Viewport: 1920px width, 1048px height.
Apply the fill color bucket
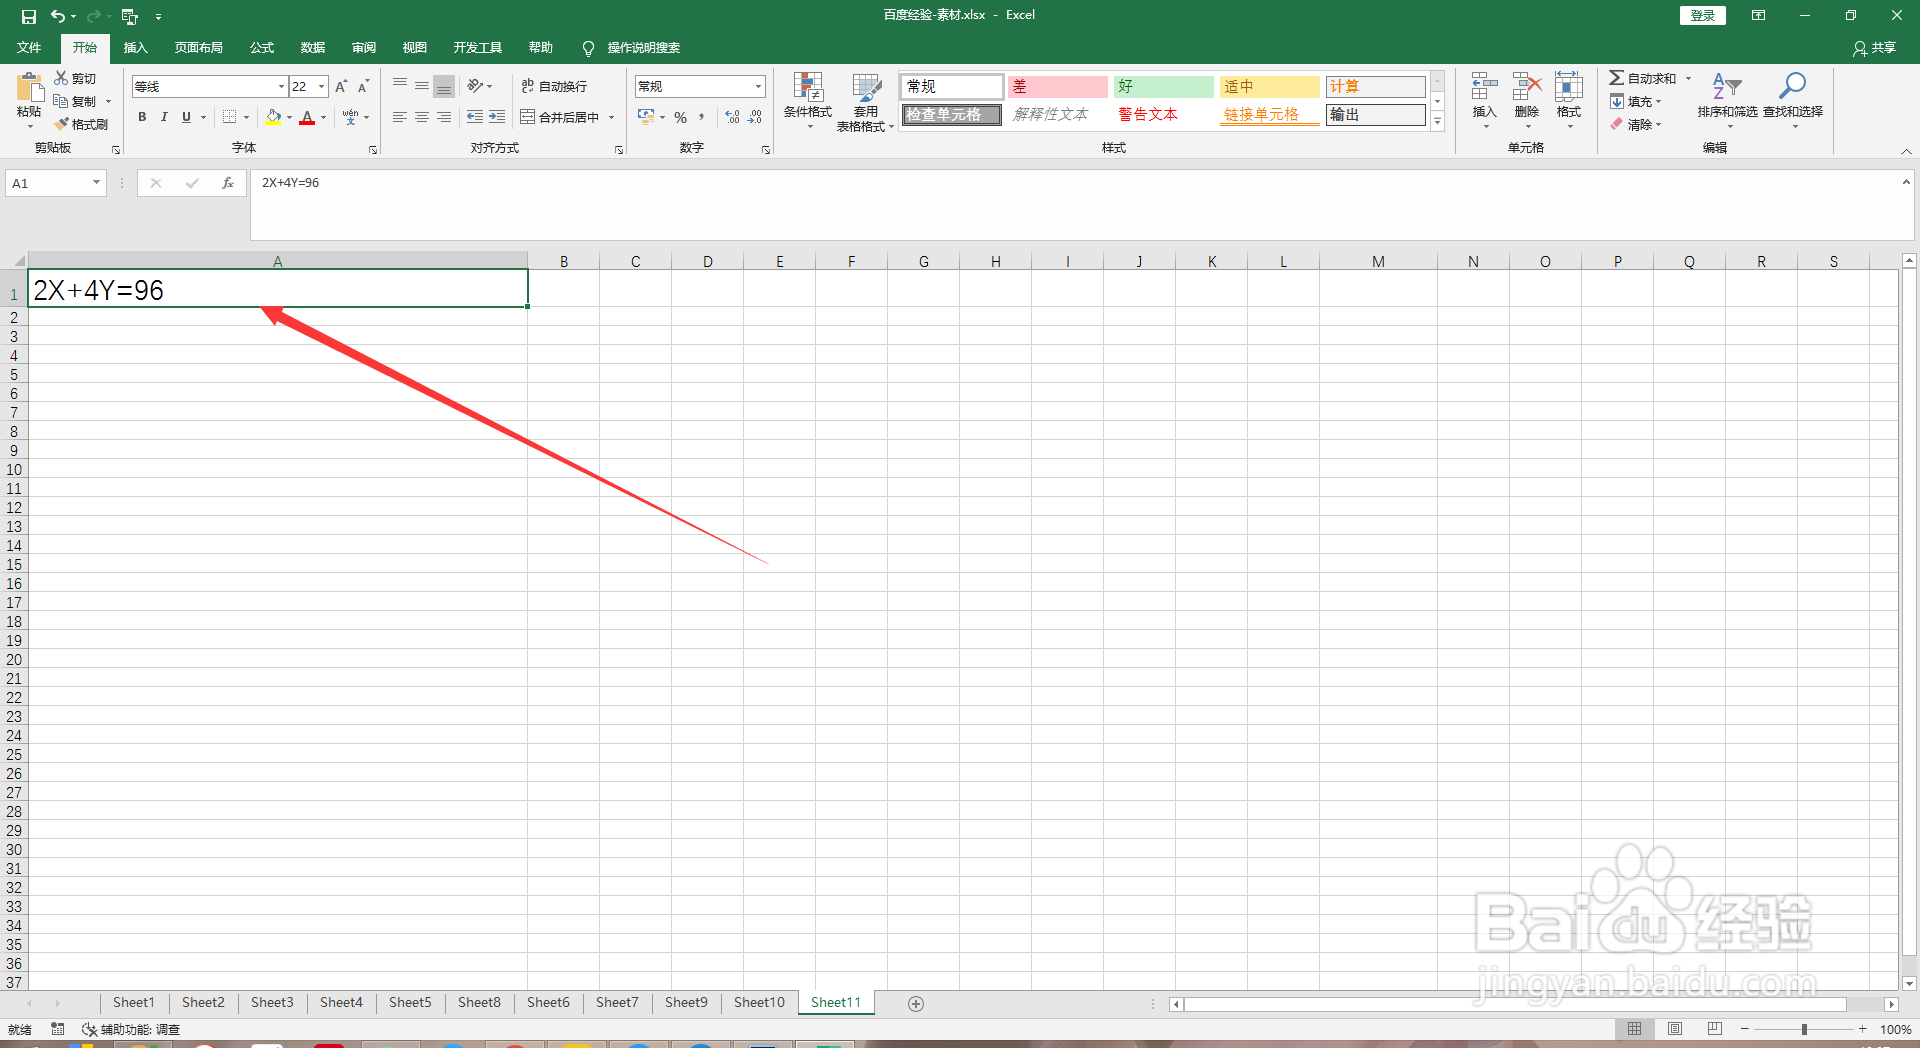(x=273, y=117)
